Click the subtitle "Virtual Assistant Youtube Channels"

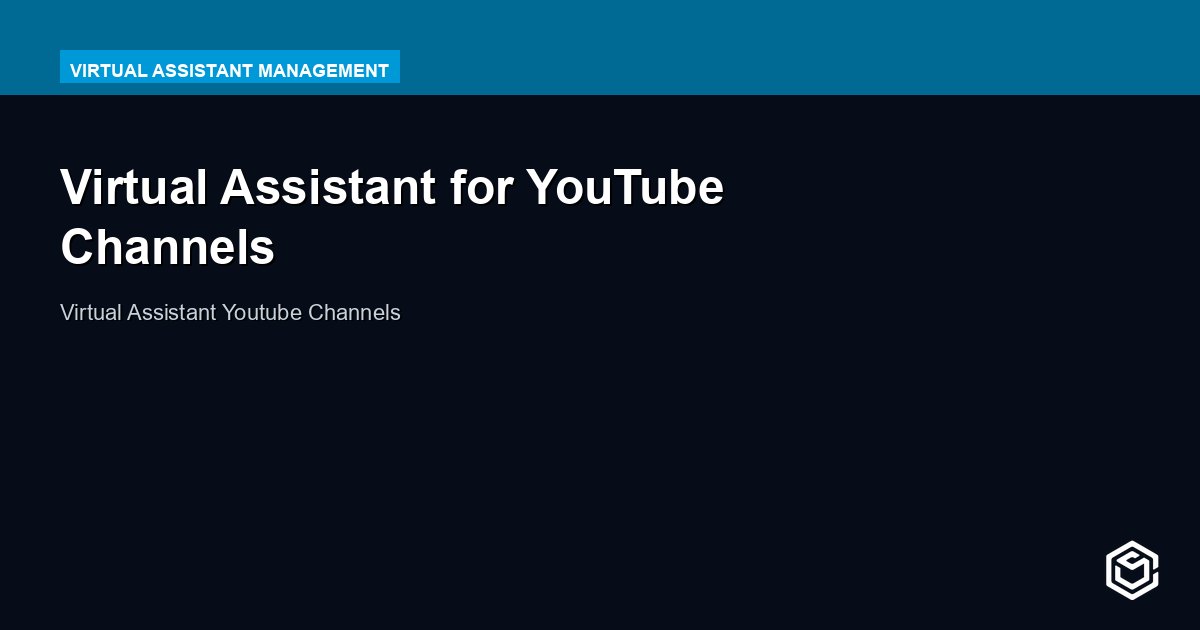(x=230, y=312)
